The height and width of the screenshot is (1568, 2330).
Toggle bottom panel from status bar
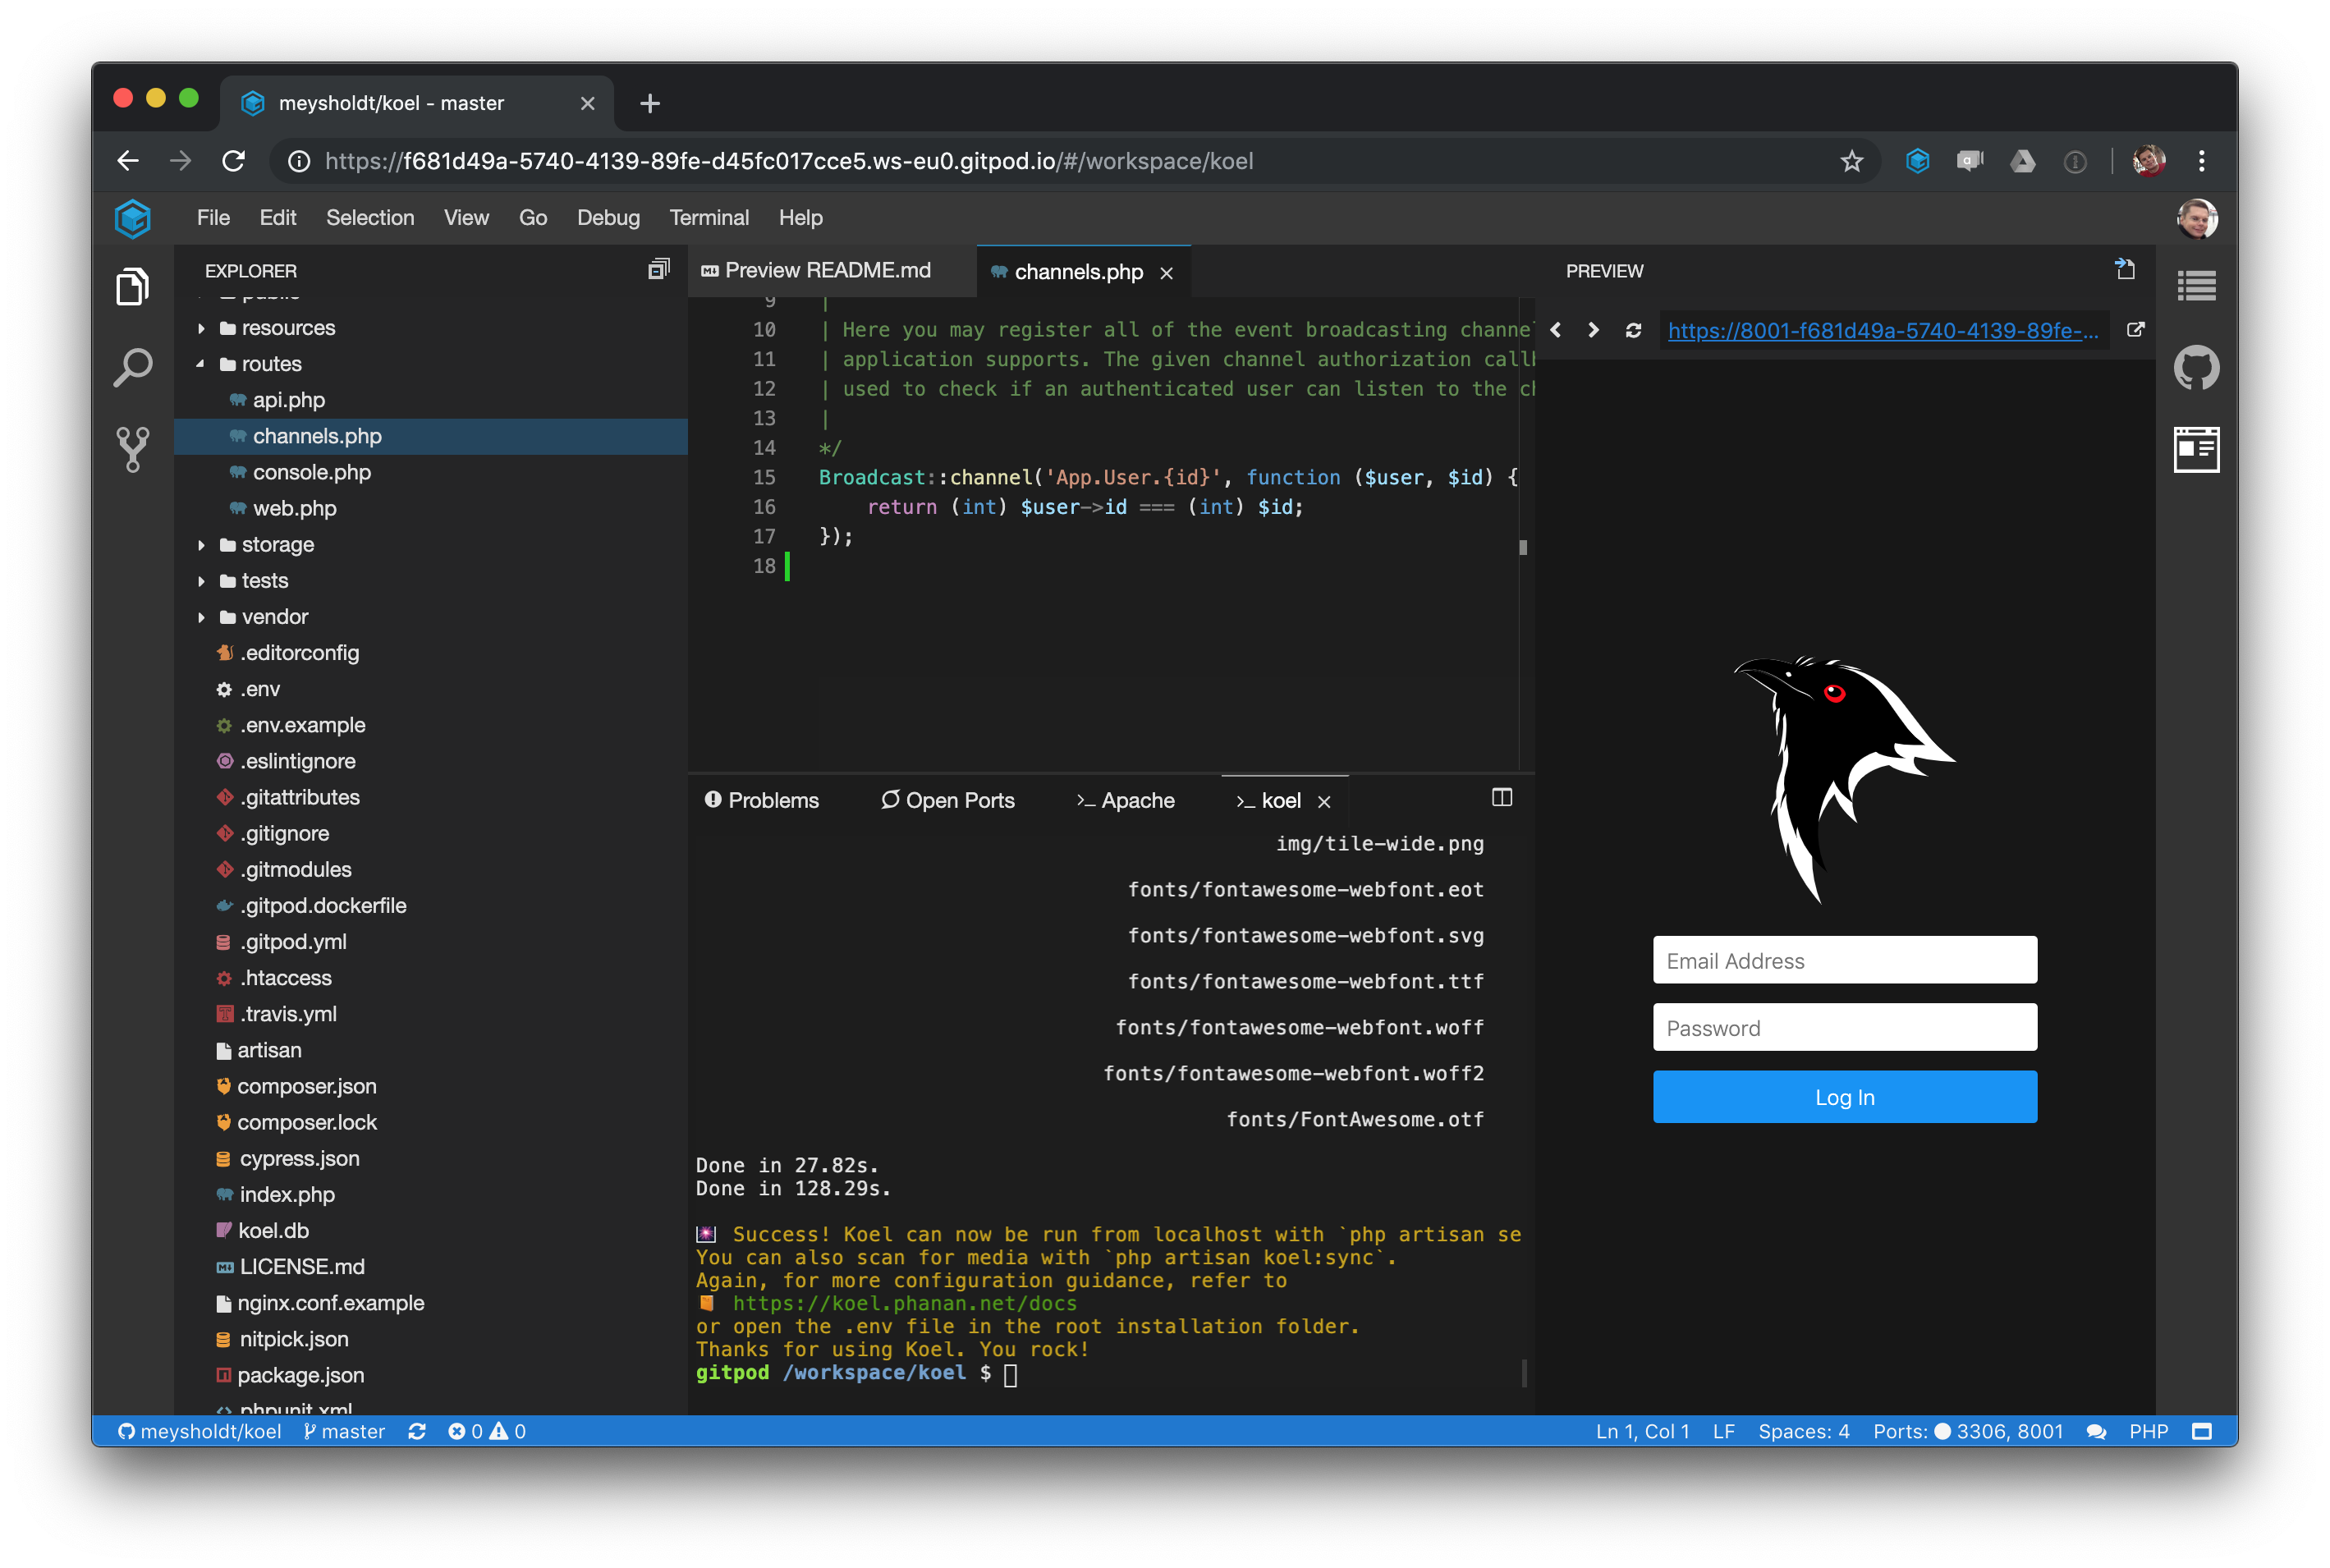tap(2201, 1431)
